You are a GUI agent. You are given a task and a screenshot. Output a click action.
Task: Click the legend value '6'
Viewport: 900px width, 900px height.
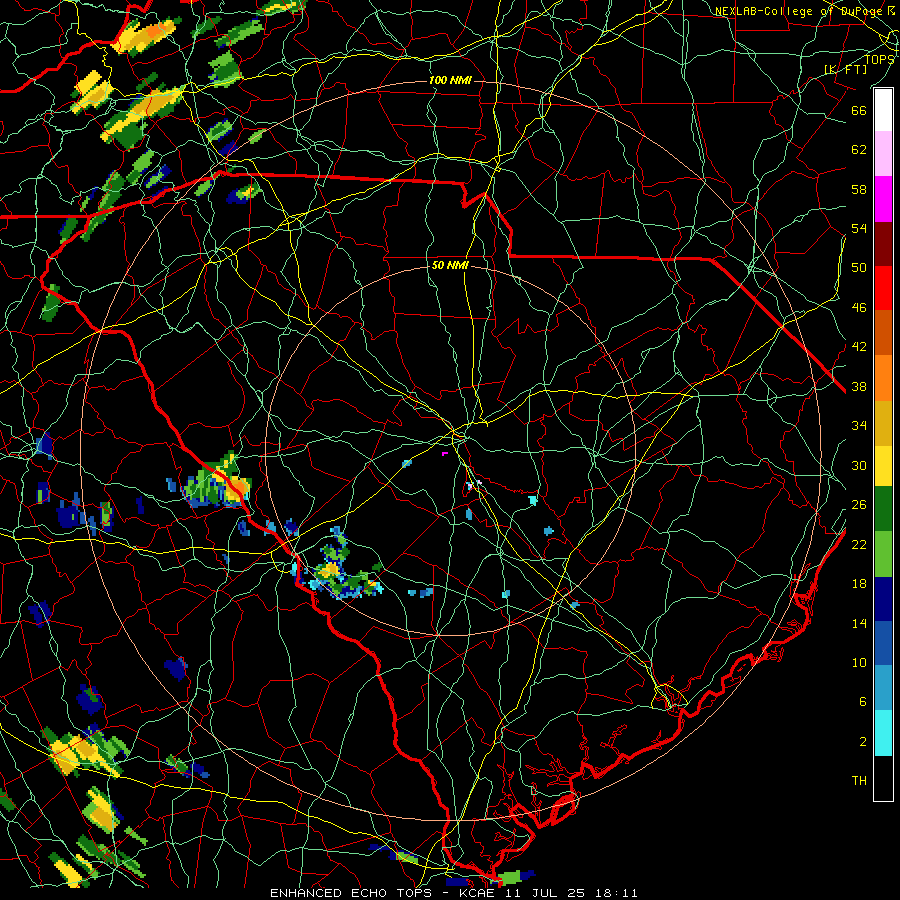[x=862, y=702]
